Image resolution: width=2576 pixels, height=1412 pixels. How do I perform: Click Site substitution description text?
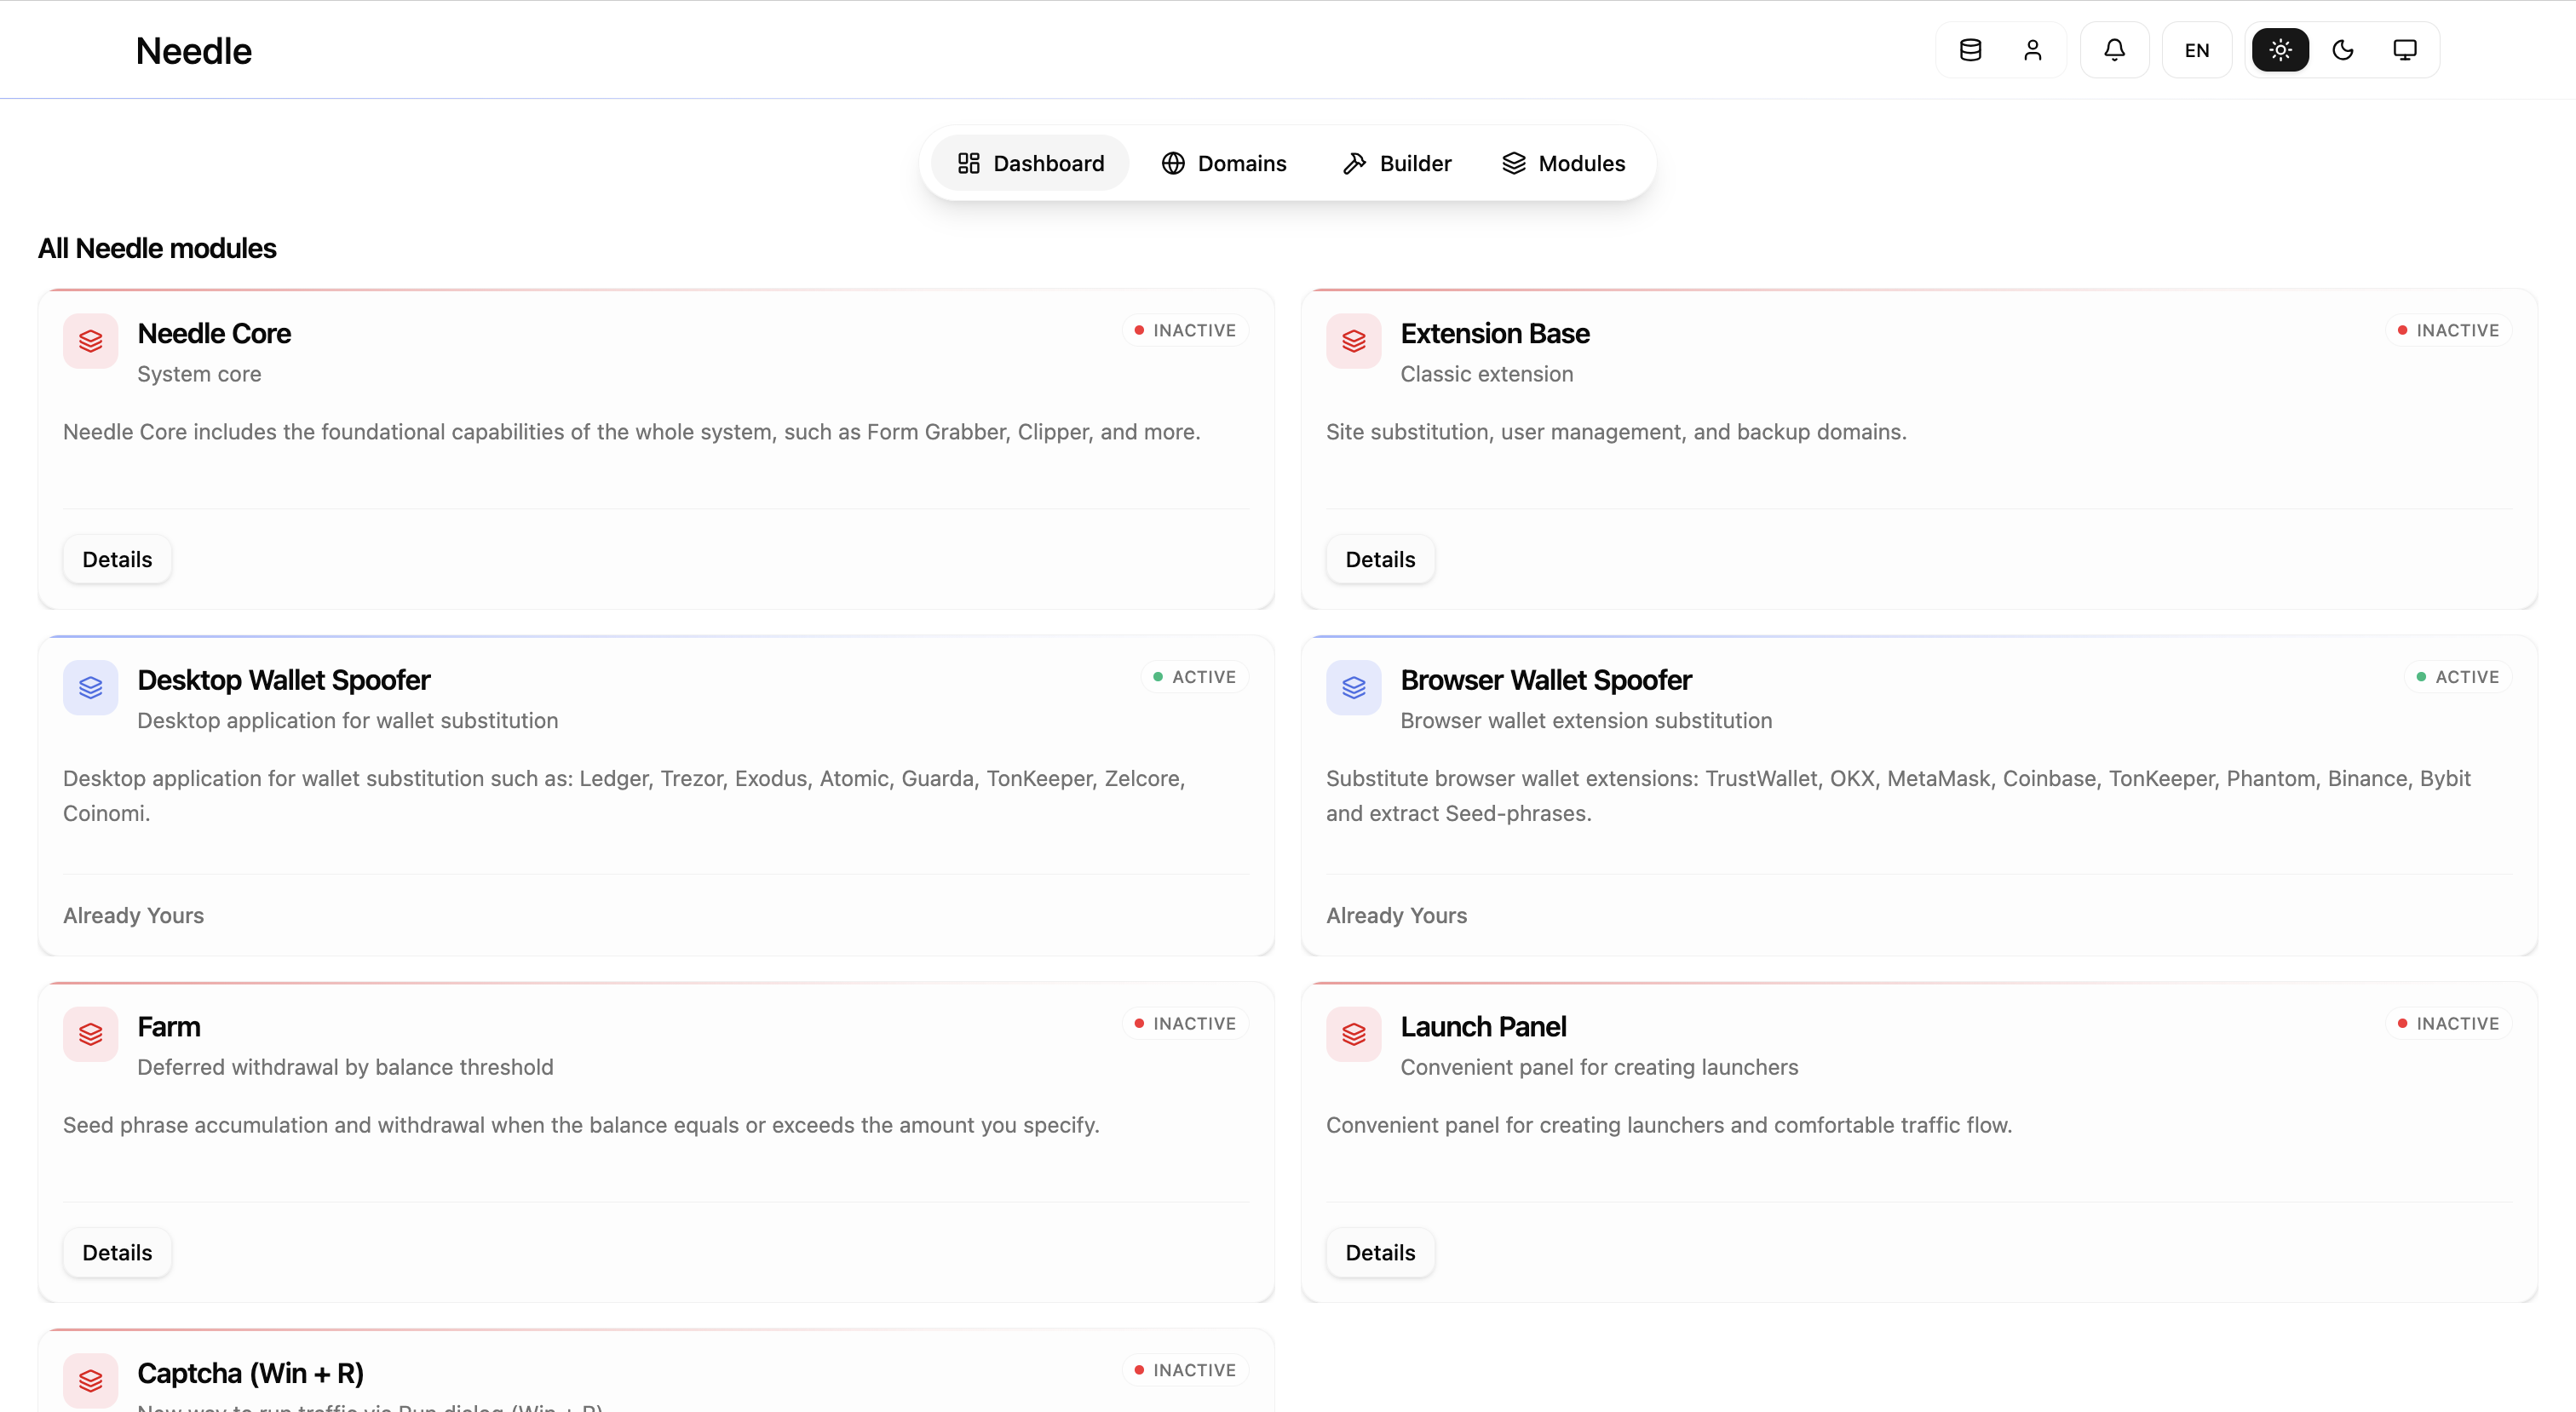[1616, 432]
